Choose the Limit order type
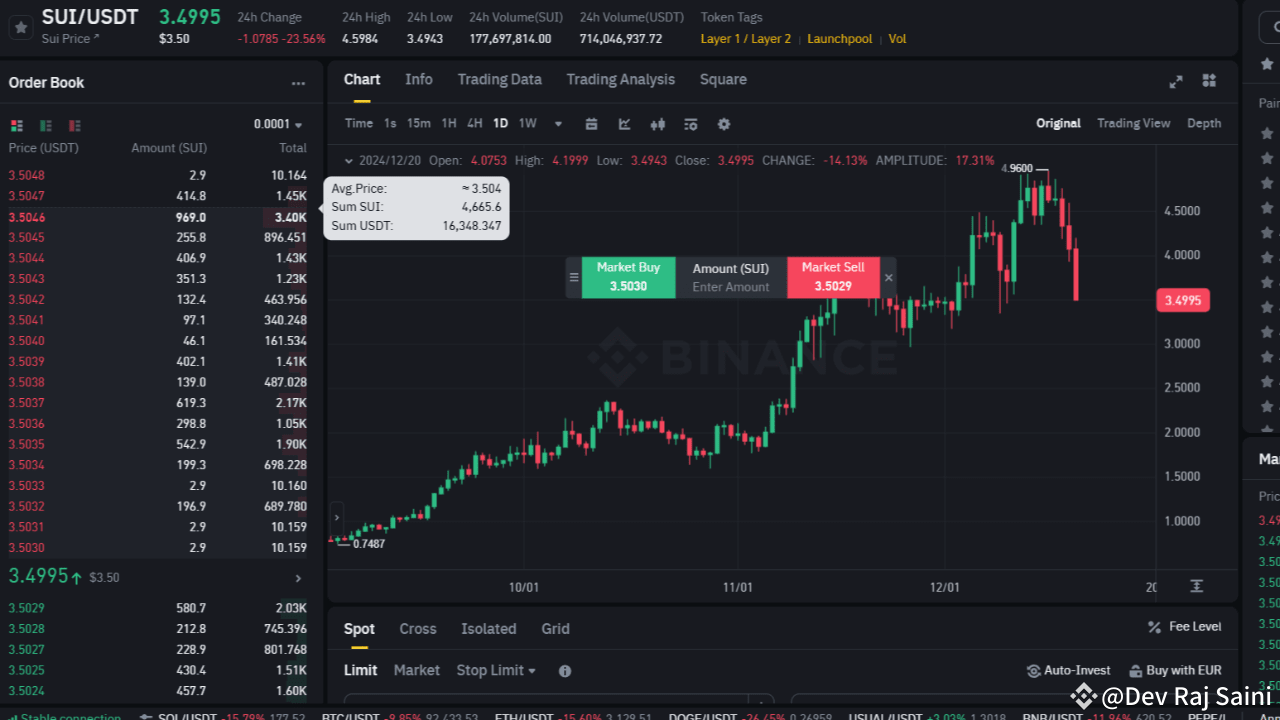The height and width of the screenshot is (720, 1280). pos(361,671)
